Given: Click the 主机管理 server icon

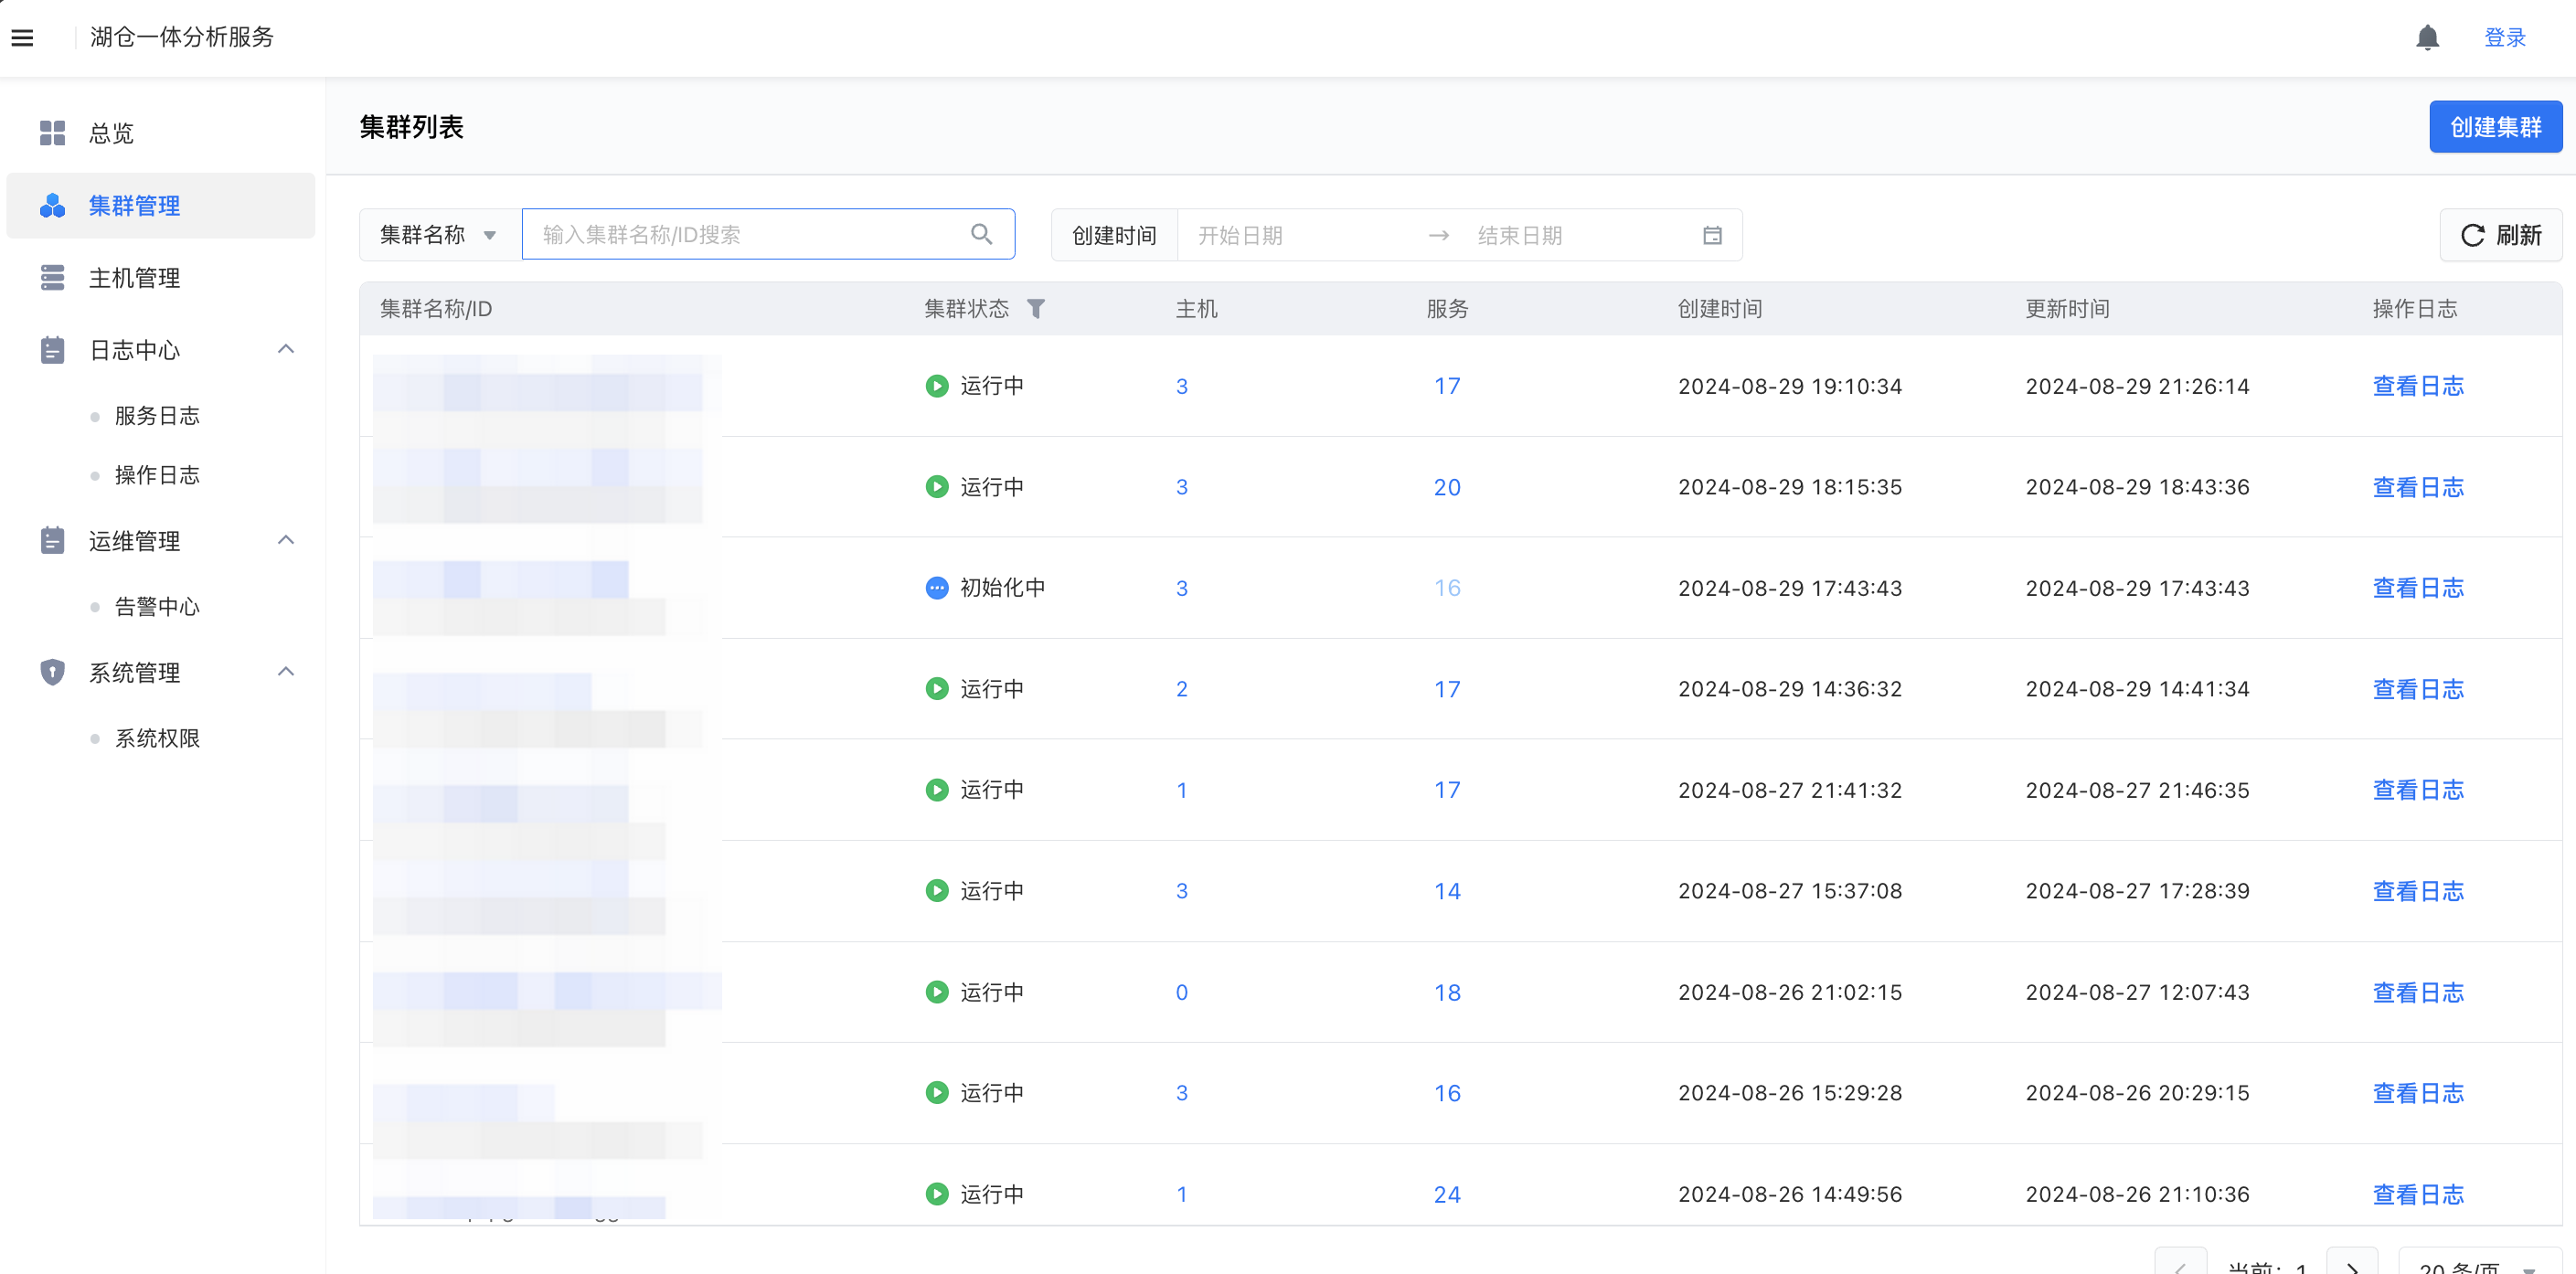Looking at the screenshot, I should point(52,277).
